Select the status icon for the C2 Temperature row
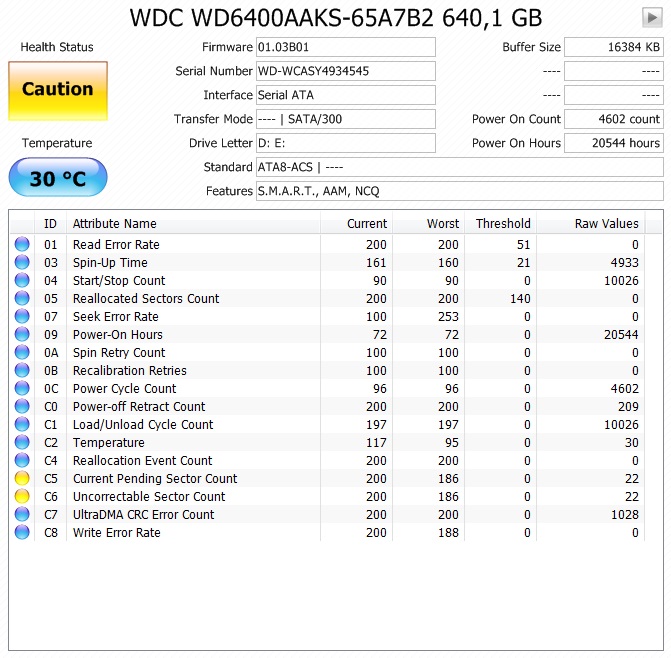Screen dimensions: 671x658 (x=22, y=442)
